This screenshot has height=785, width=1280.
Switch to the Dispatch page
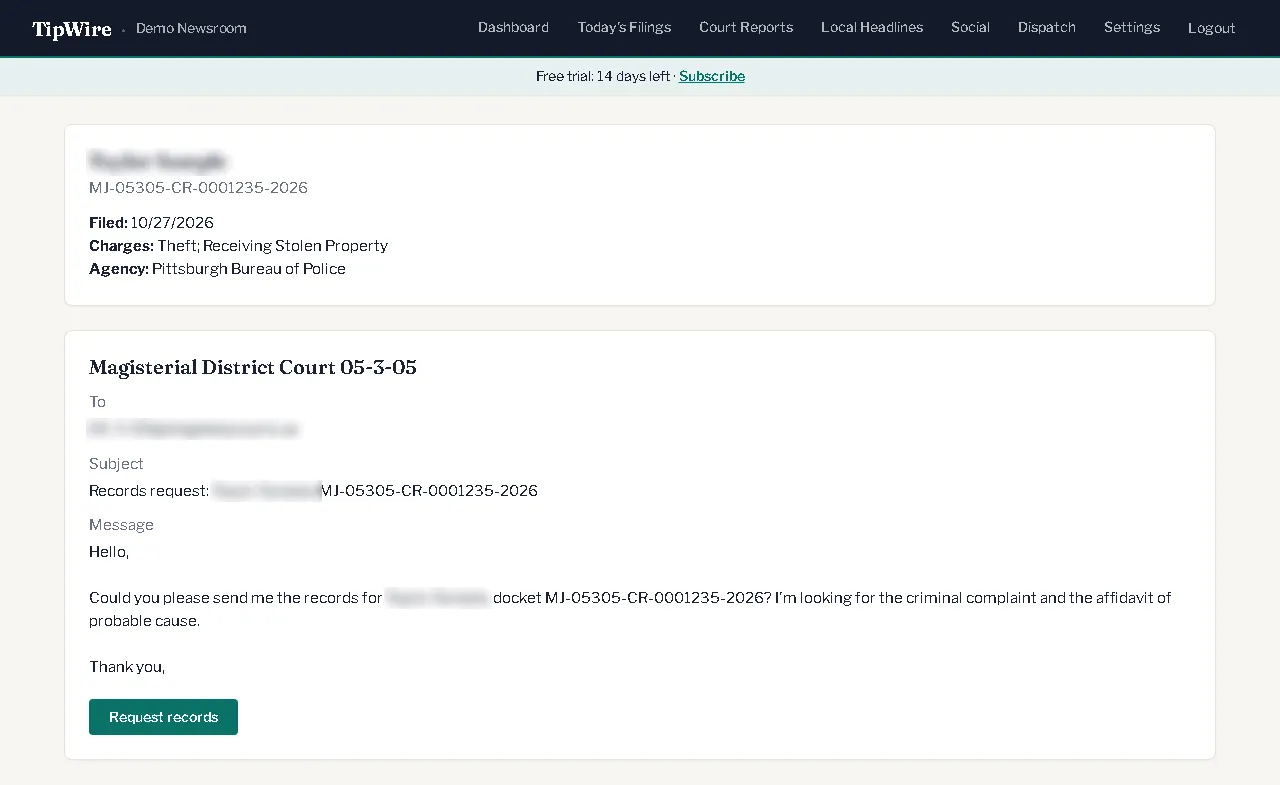(1047, 28)
